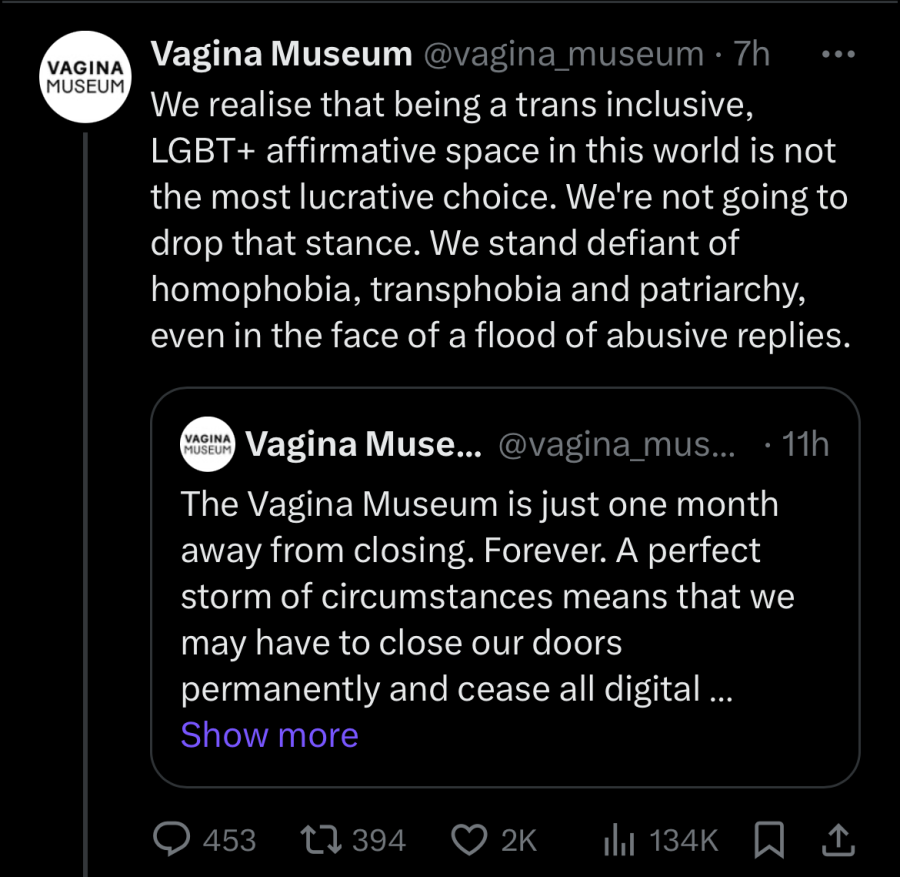Open the reply comment icon
900x877 pixels.
tap(171, 840)
